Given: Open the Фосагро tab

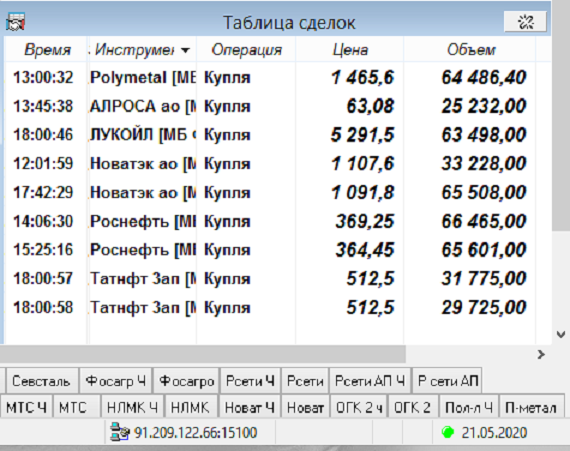Looking at the screenshot, I should [186, 381].
